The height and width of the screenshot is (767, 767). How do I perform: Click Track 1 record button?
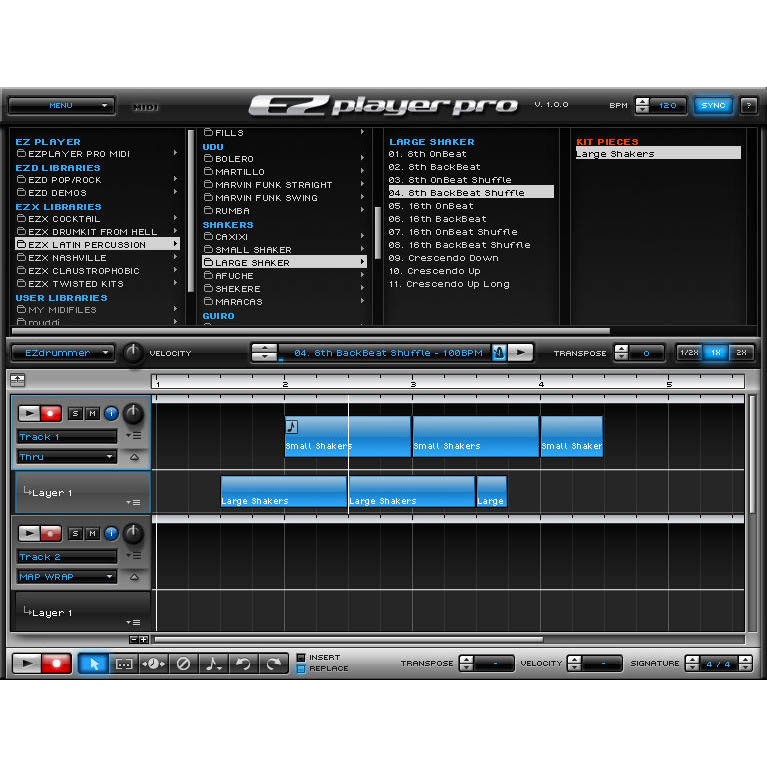(50, 413)
